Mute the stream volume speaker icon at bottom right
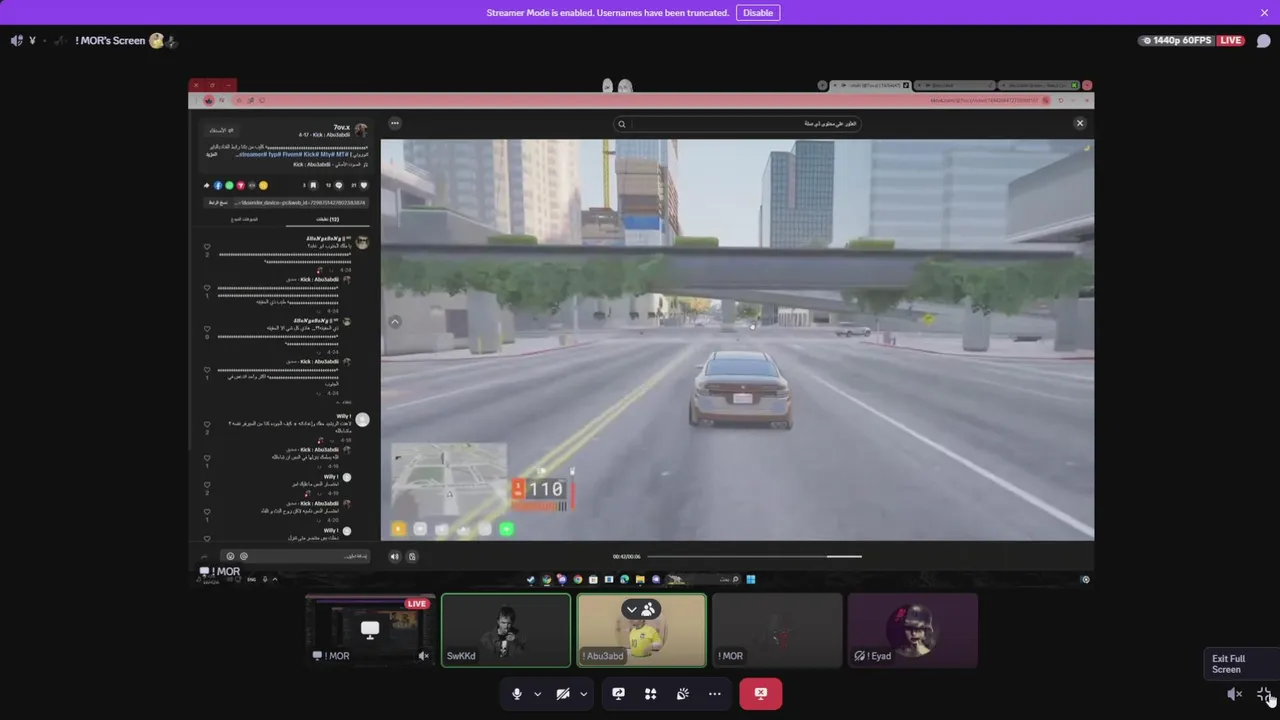This screenshot has width=1280, height=720. pos(1235,694)
